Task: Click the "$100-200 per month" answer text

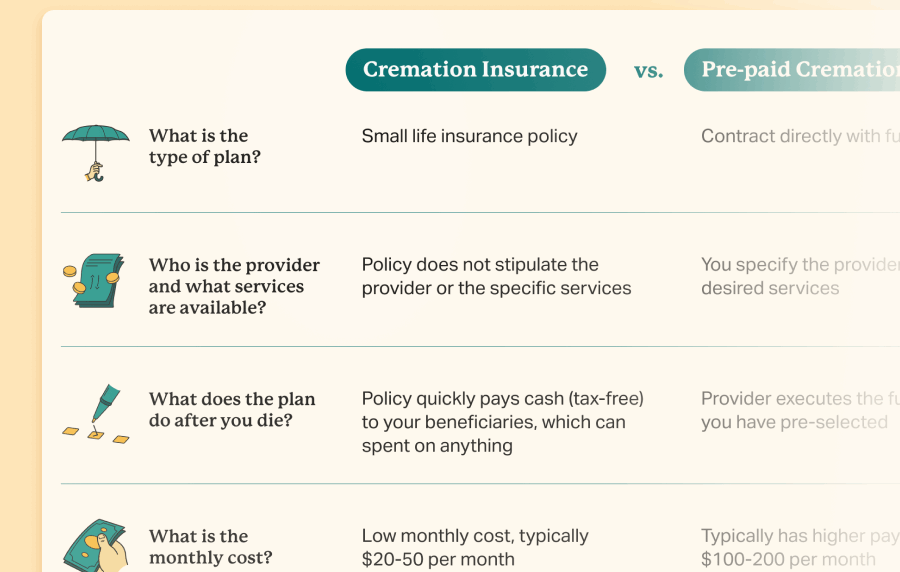Action: 788,559
